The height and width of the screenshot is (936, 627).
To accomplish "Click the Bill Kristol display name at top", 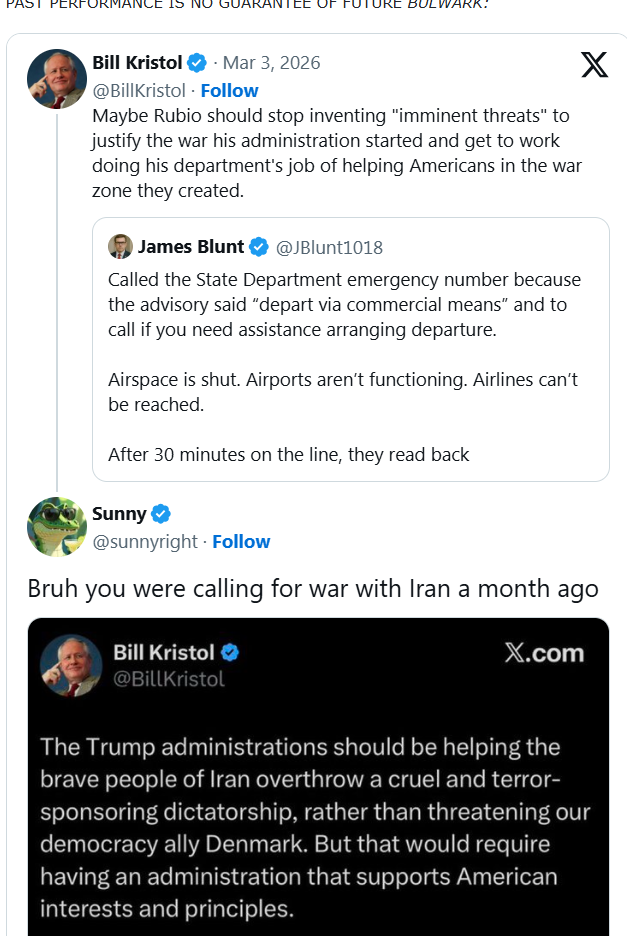I will (x=137, y=63).
